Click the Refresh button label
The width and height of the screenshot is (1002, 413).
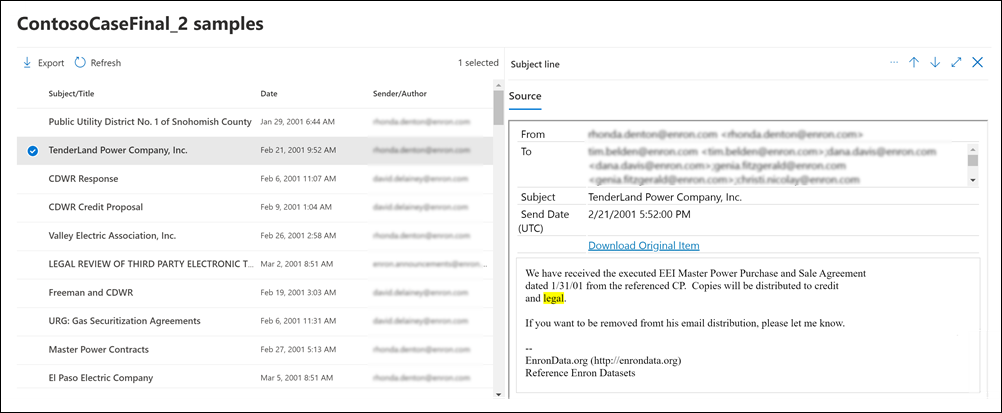[x=105, y=63]
